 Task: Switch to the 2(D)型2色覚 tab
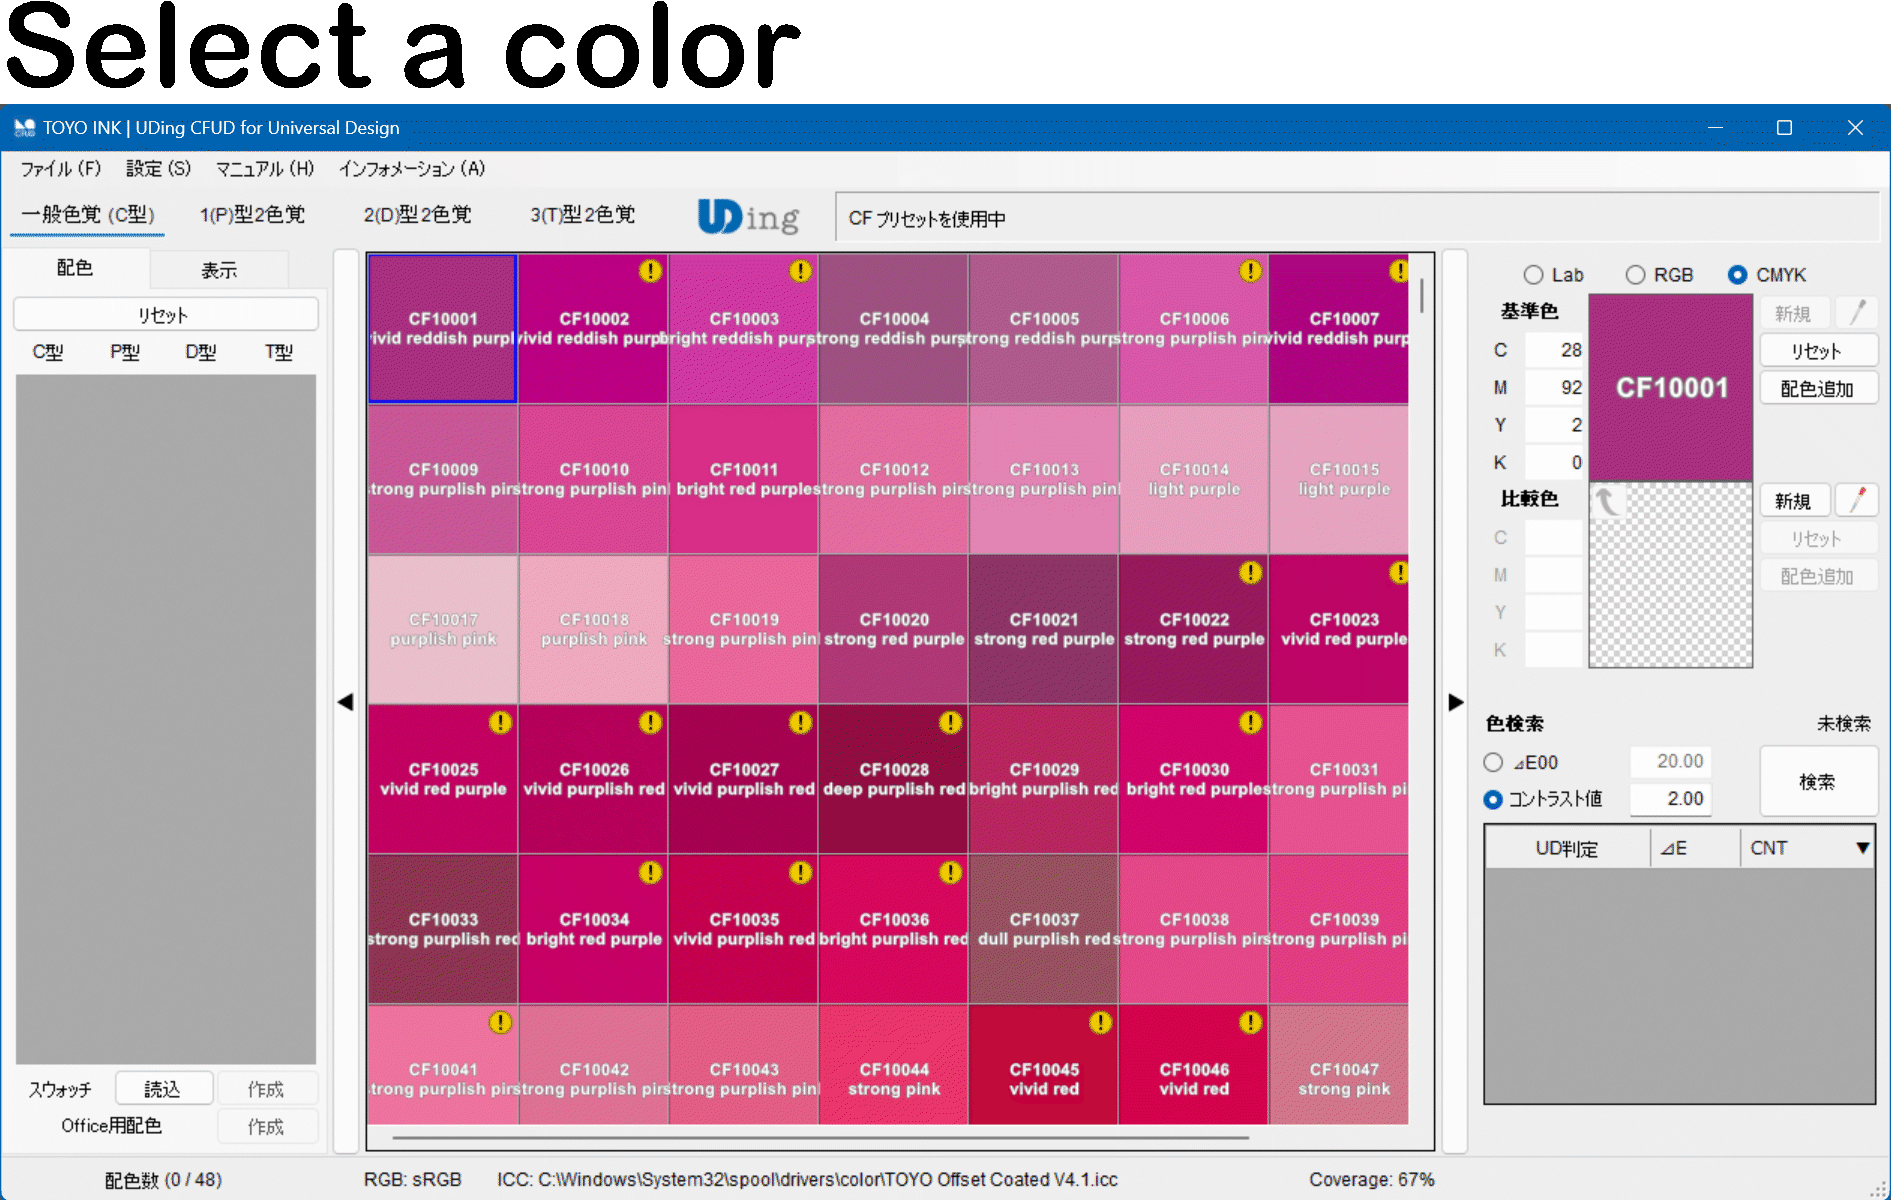[417, 215]
